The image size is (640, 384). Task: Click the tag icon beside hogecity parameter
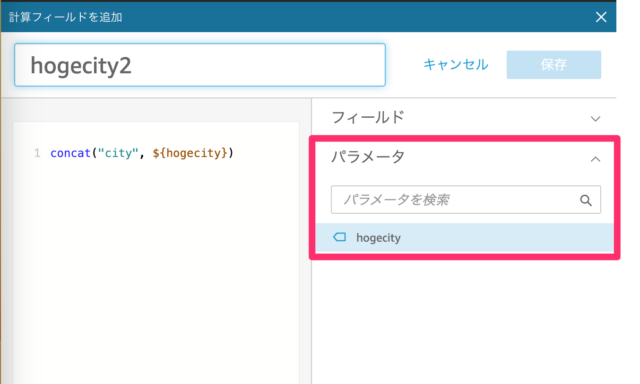click(340, 237)
